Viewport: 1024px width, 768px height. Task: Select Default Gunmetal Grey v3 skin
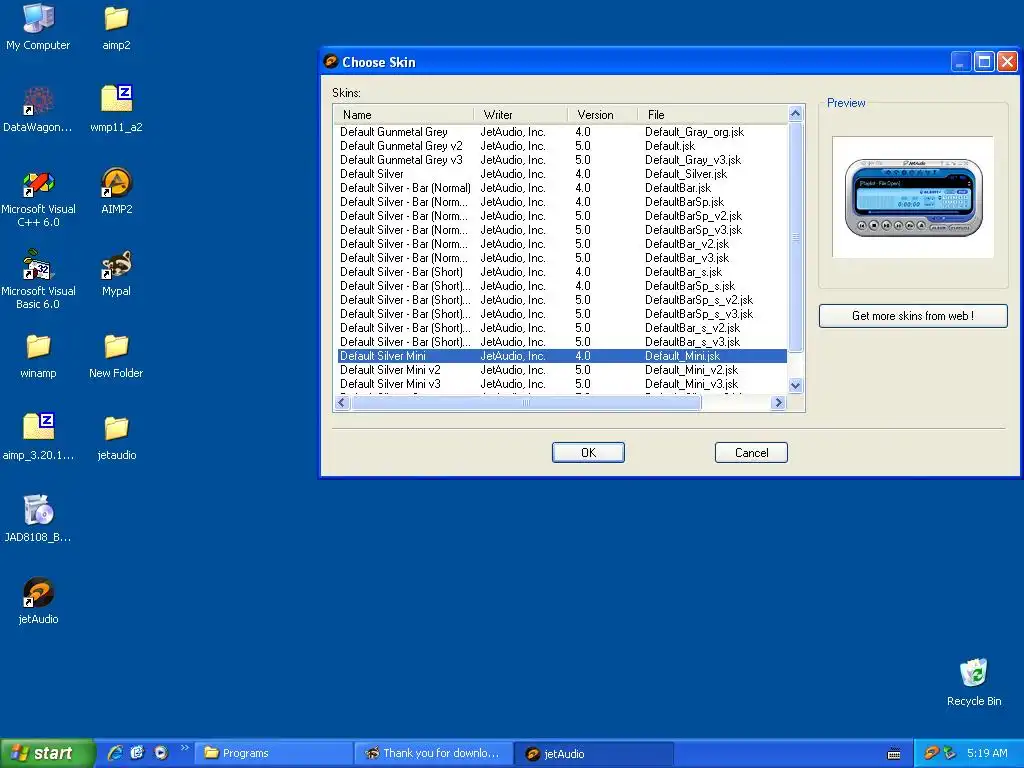pos(562,160)
